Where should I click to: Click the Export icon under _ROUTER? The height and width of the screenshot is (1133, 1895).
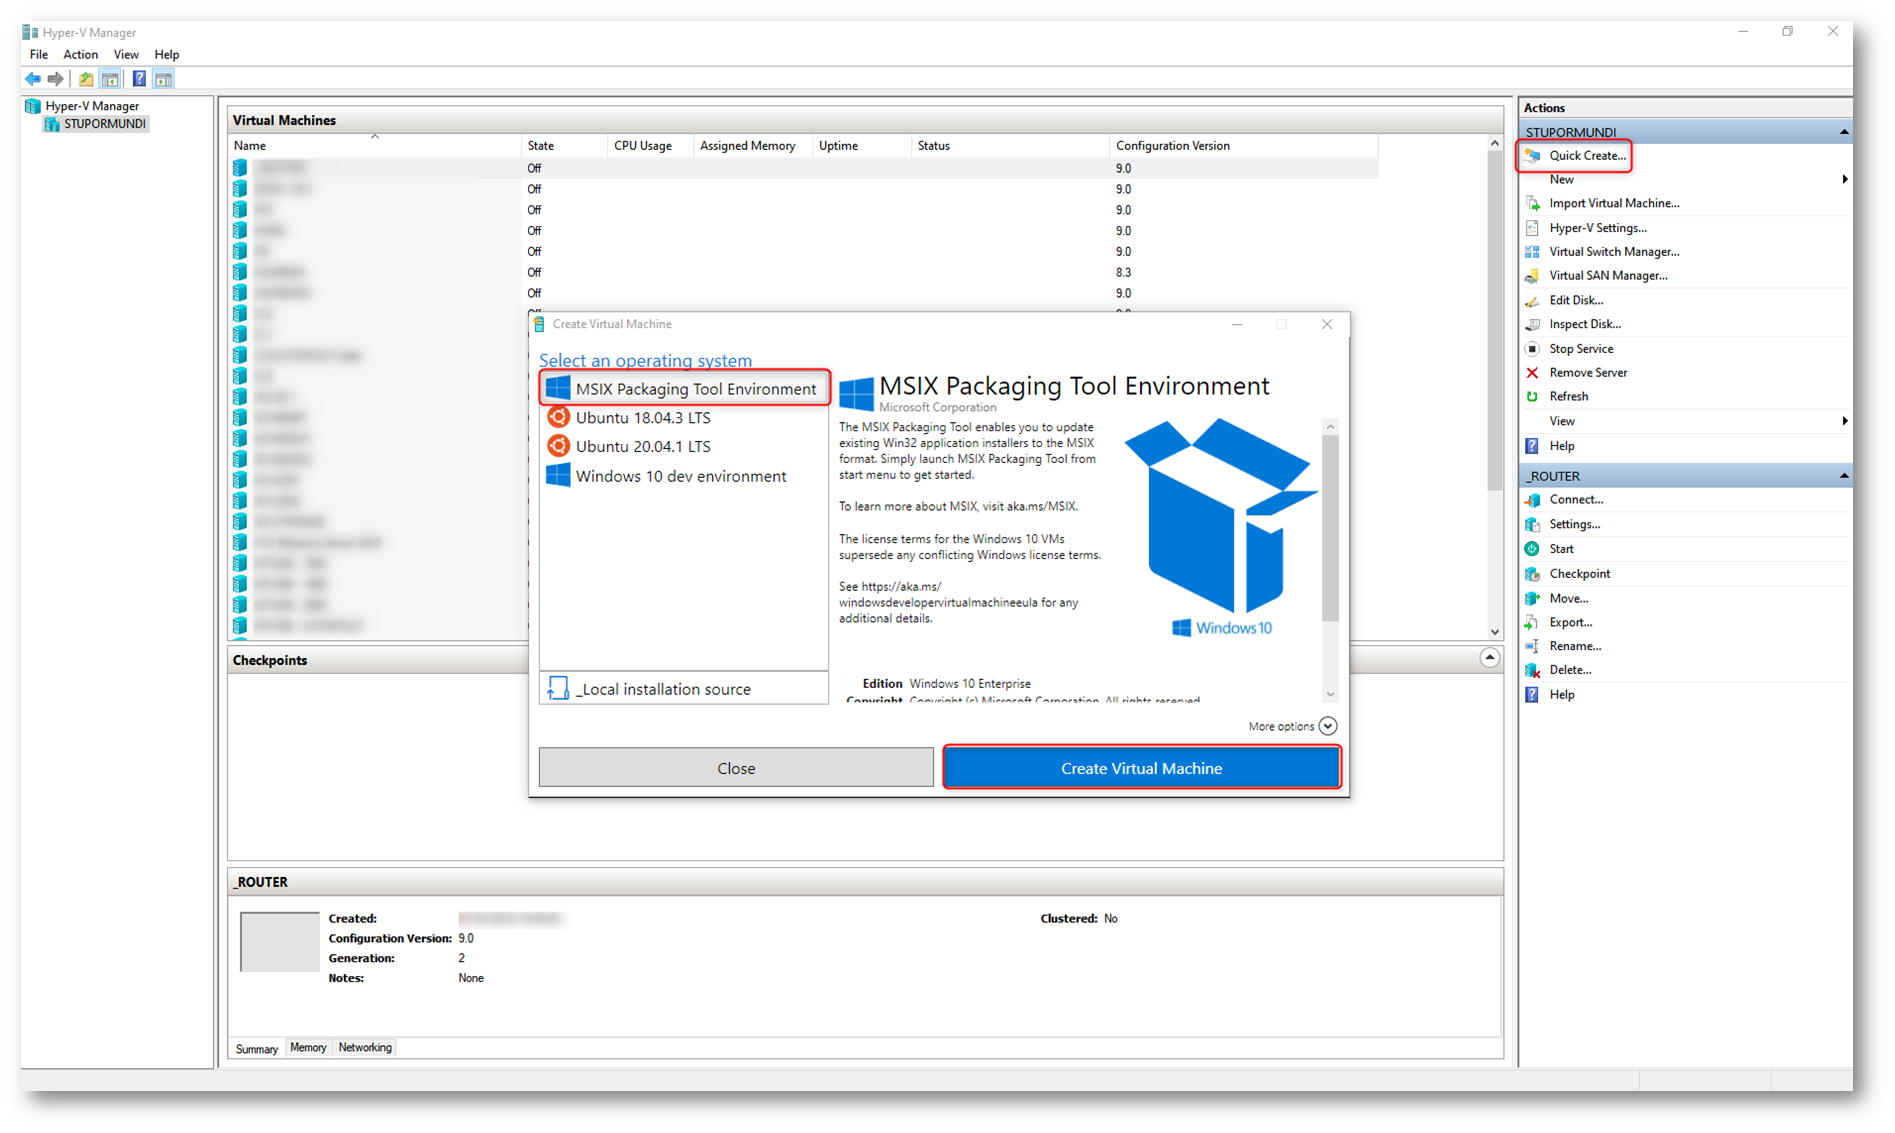pos(1532,622)
